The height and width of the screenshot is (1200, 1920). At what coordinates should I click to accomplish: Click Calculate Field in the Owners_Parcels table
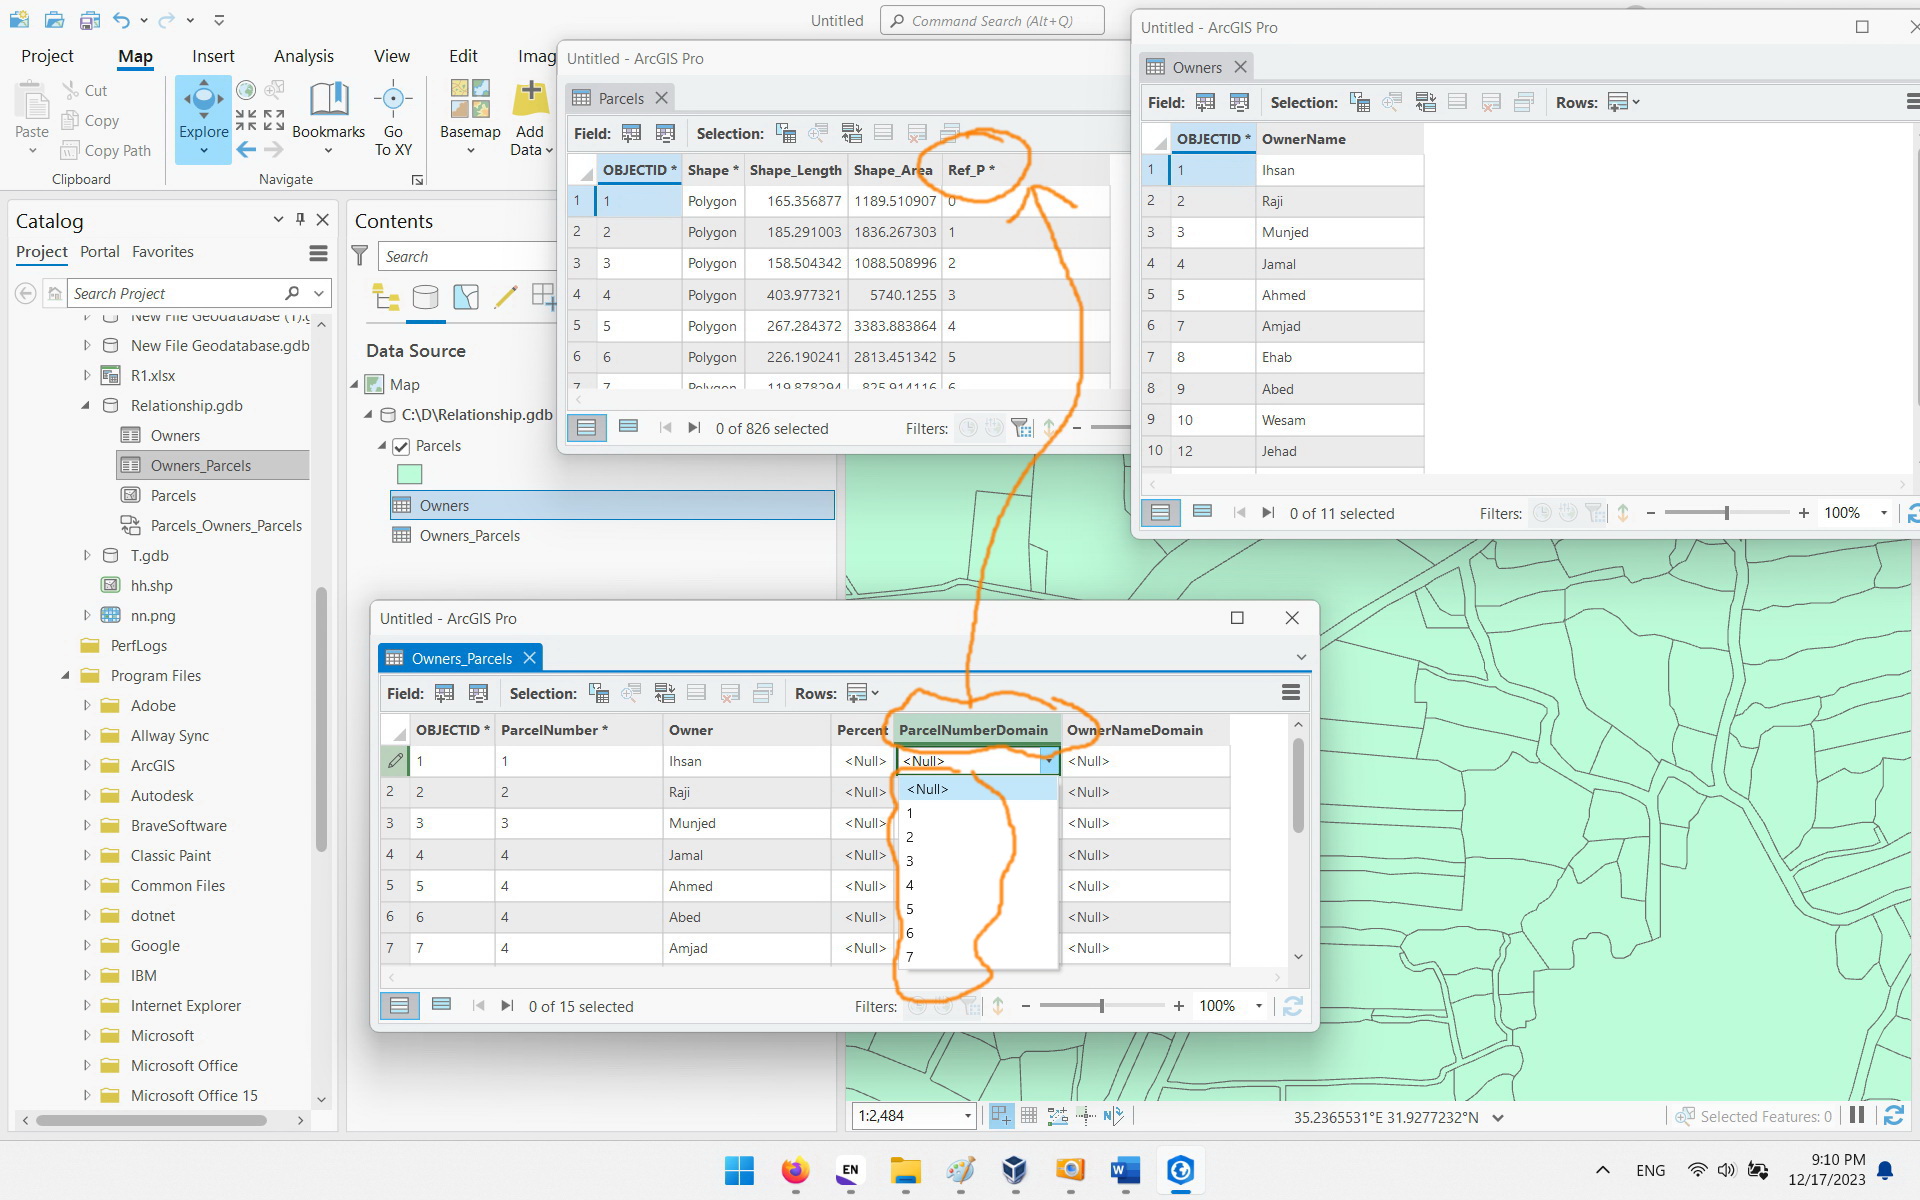click(x=479, y=693)
